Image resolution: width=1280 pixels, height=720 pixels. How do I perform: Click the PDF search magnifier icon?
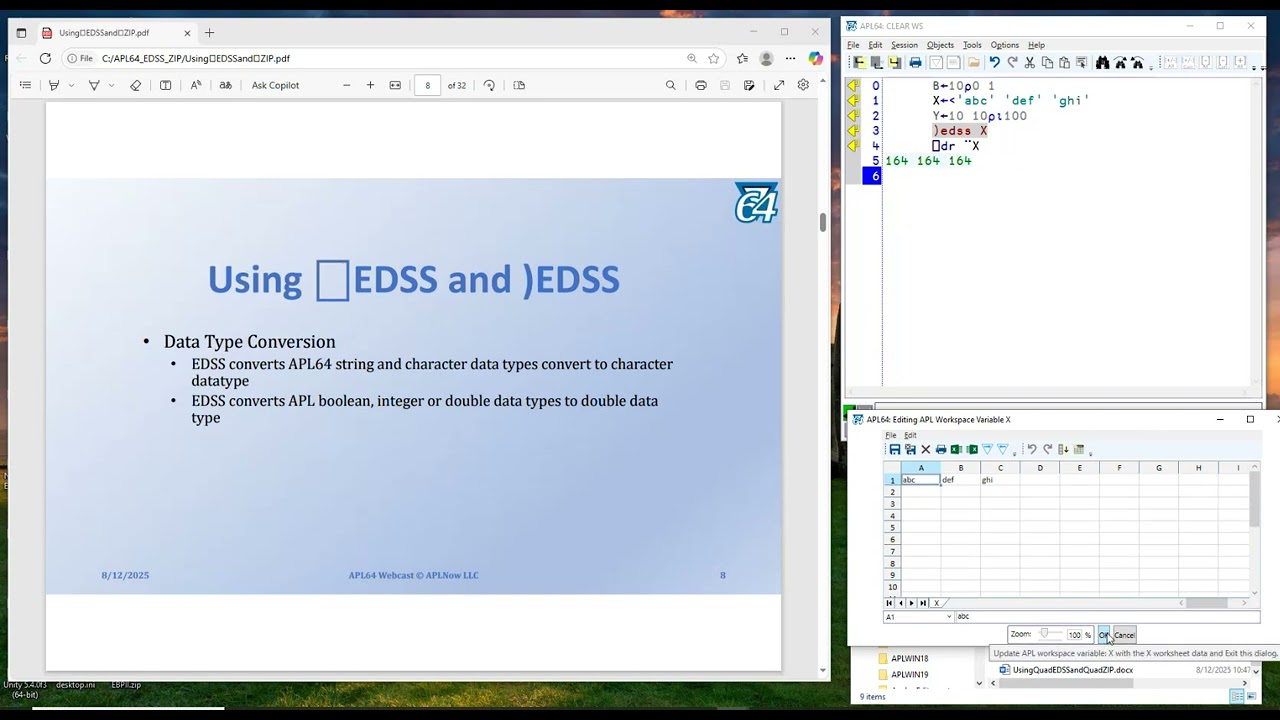coord(671,85)
